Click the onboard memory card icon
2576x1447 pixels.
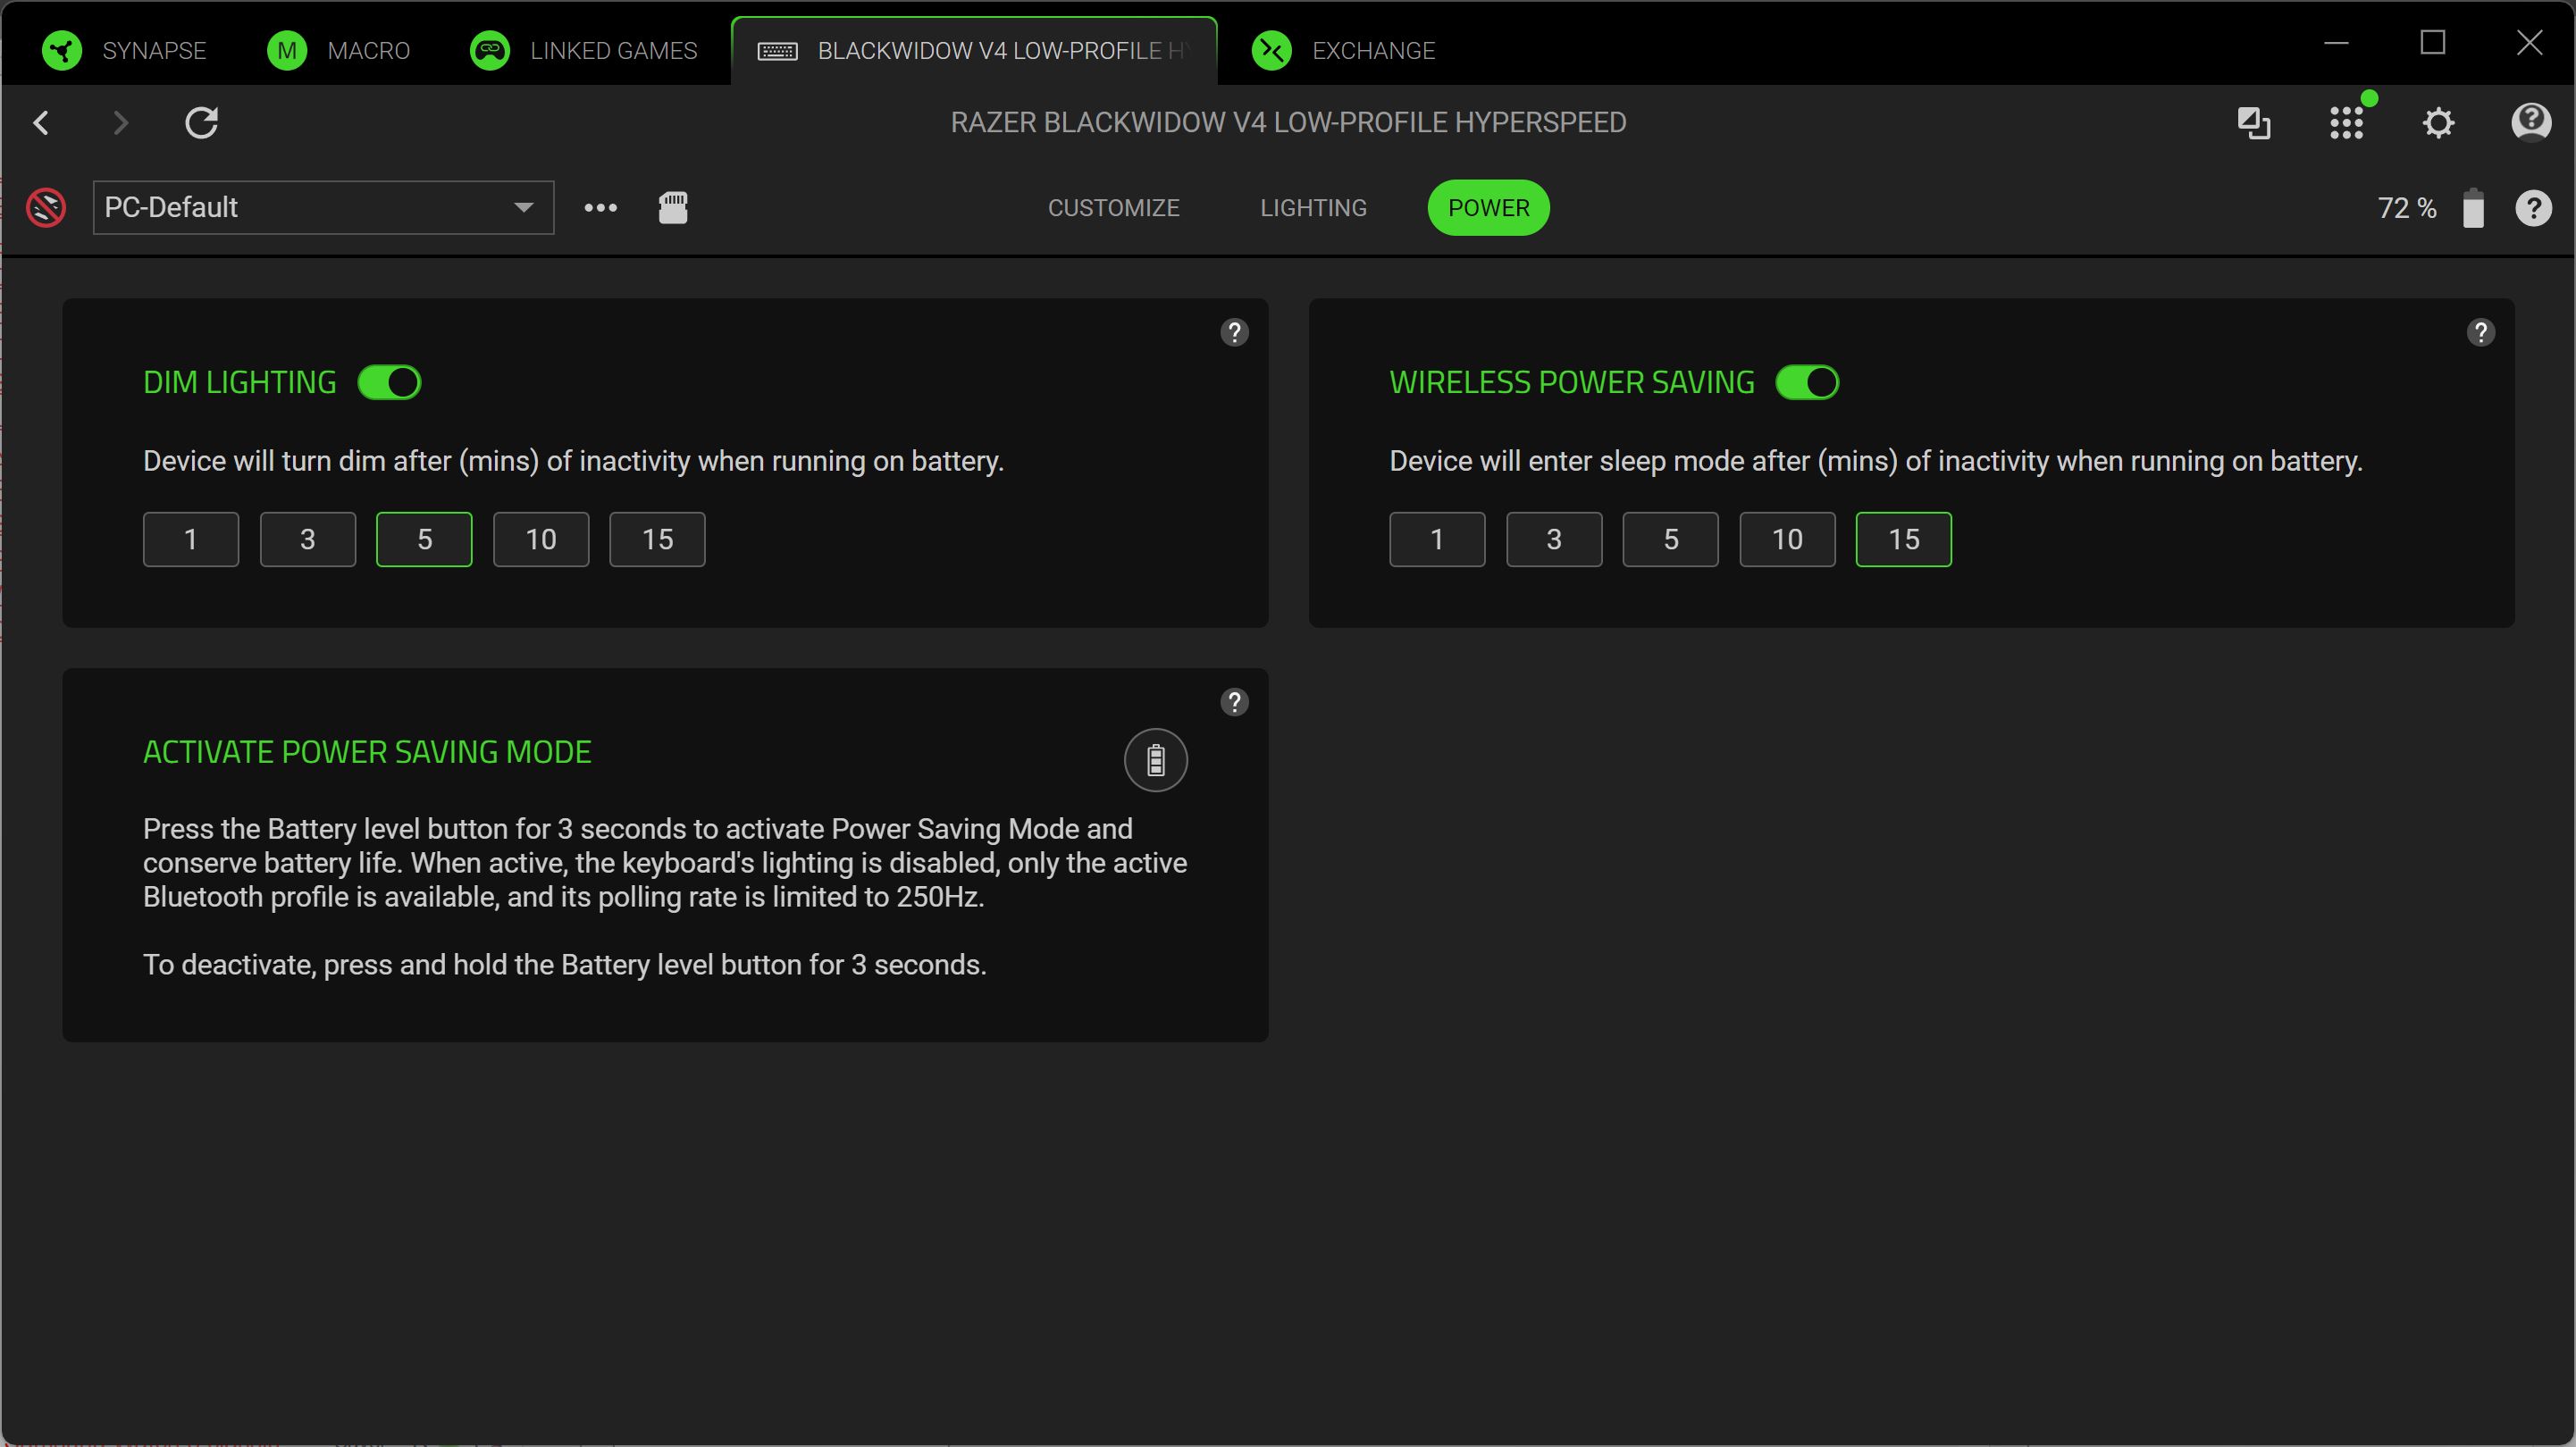(673, 208)
